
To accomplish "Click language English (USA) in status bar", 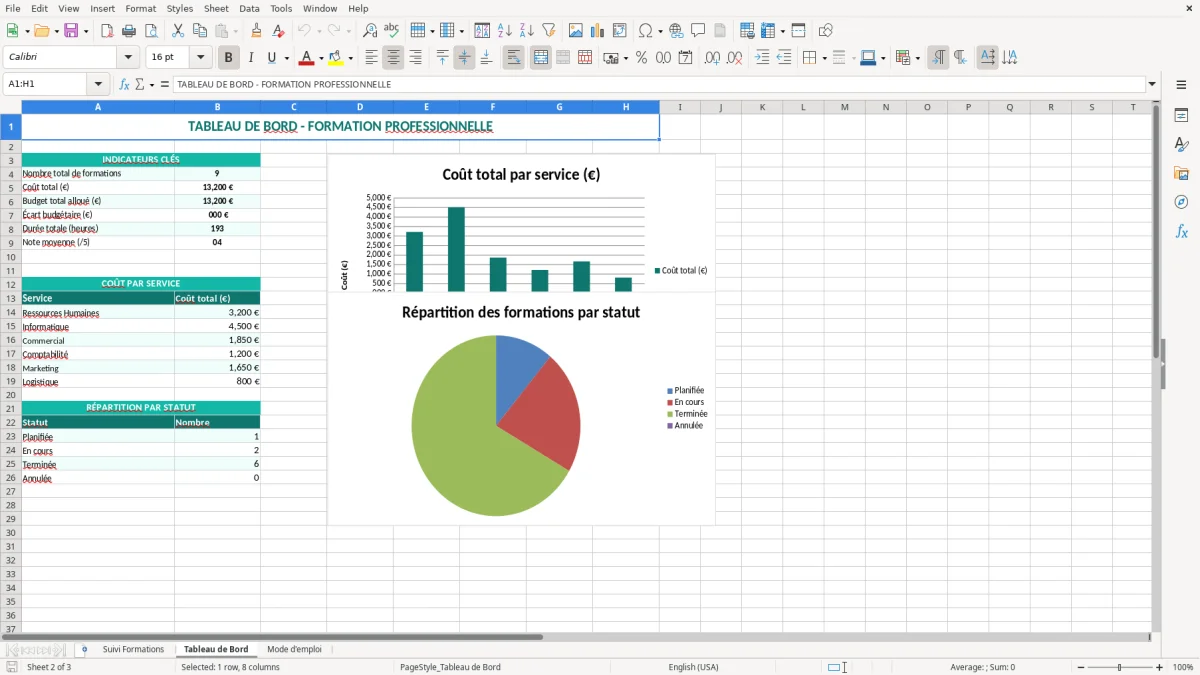I will (x=693, y=667).
